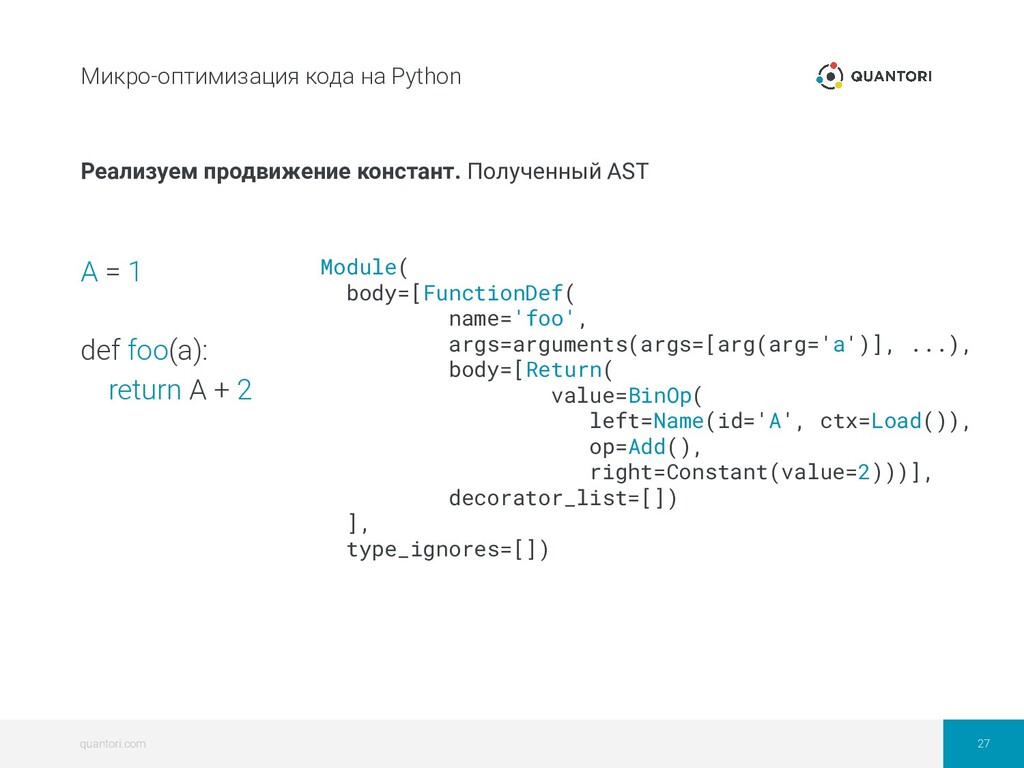This screenshot has width=1024, height=768.
Task: Select 'body=[FunctionDef(' AST line
Action: pos(460,293)
